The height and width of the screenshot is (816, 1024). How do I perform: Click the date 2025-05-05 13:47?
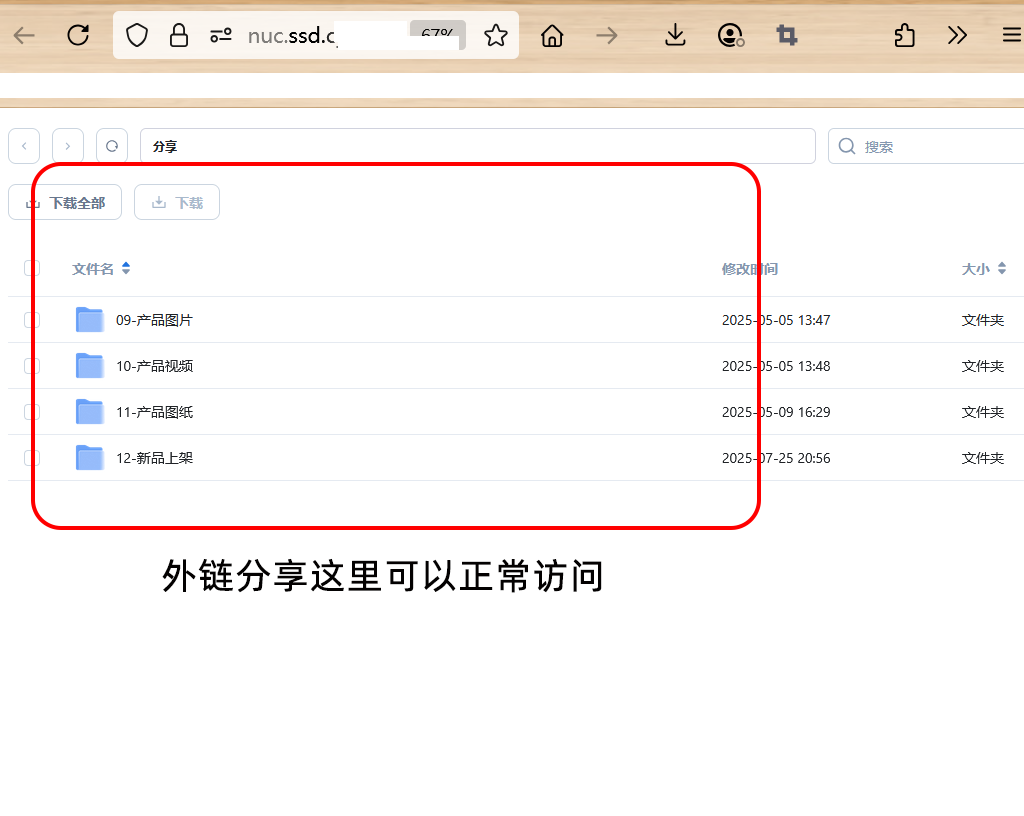click(776, 320)
